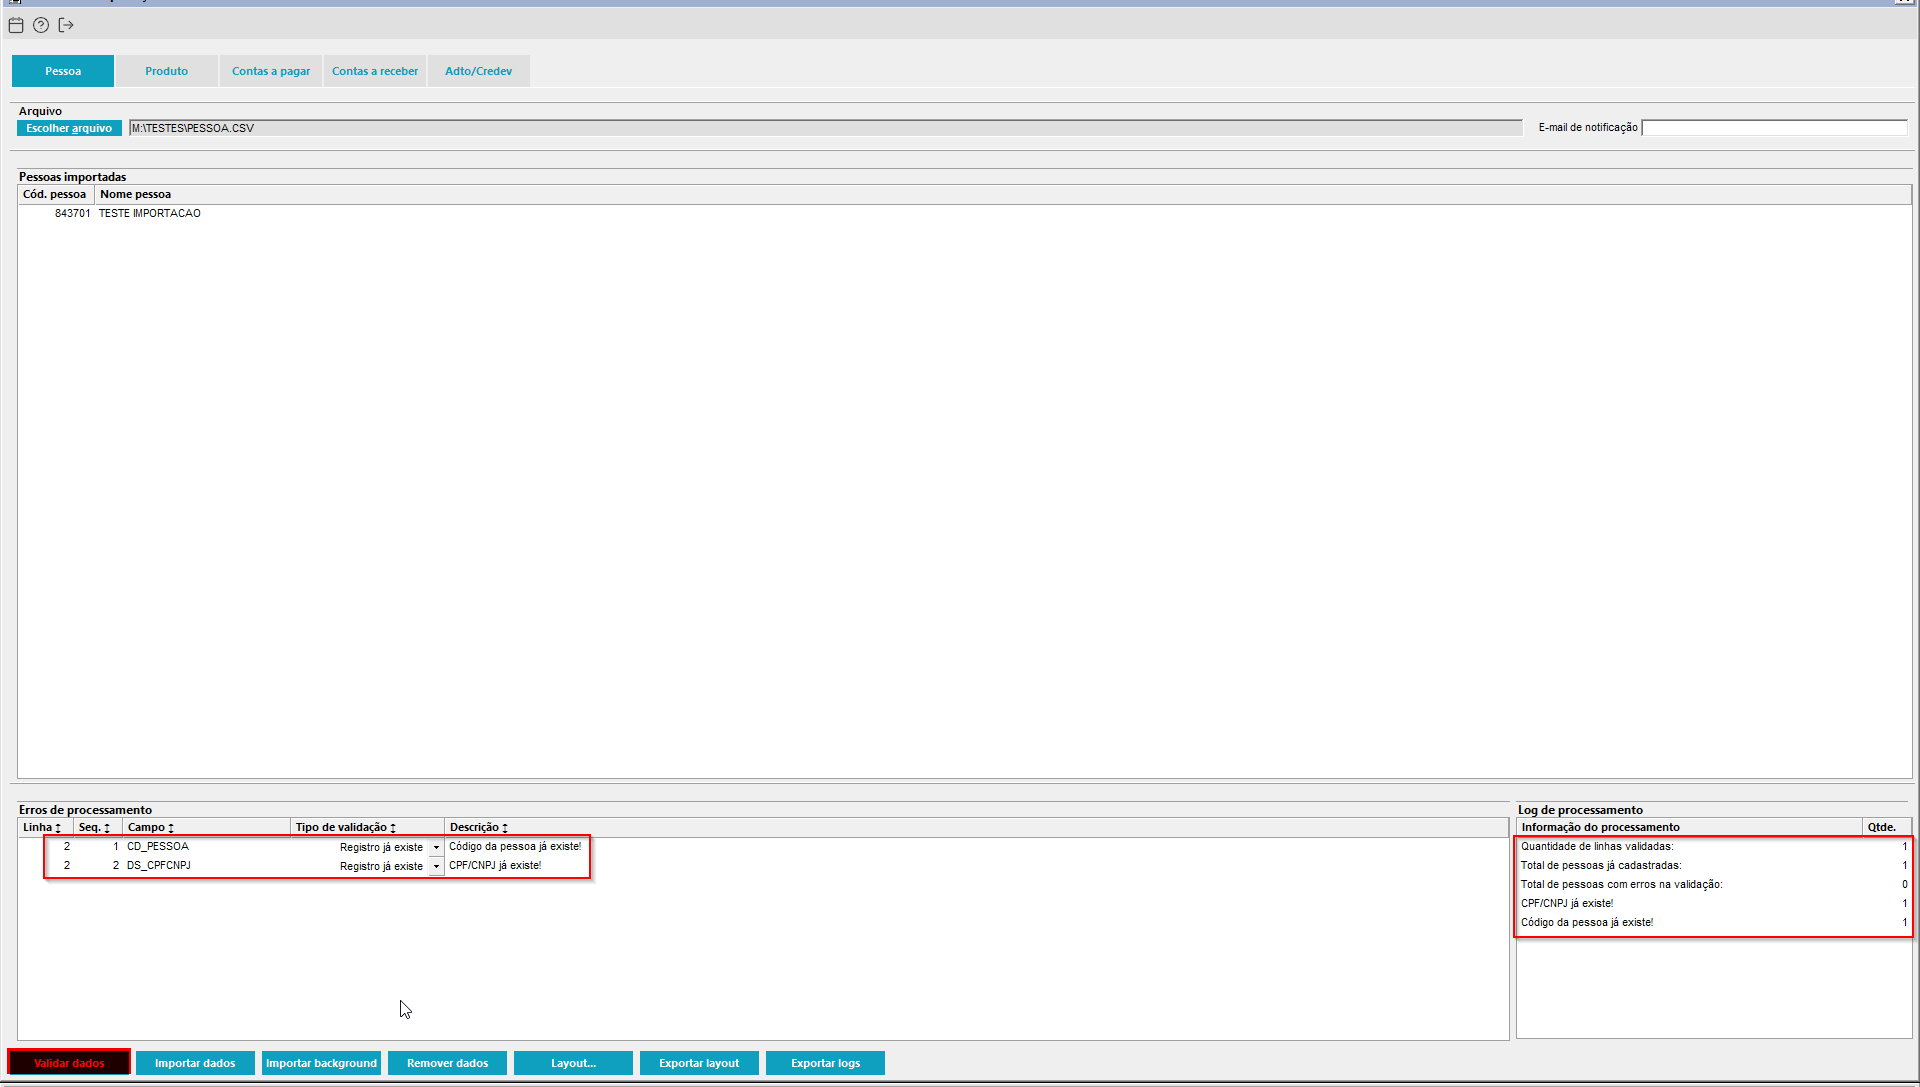Open the help question mark icon

[x=41, y=25]
